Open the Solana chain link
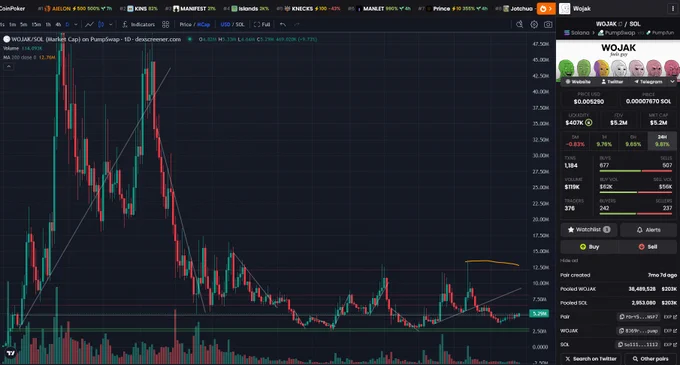The image size is (680, 365). click(x=577, y=33)
